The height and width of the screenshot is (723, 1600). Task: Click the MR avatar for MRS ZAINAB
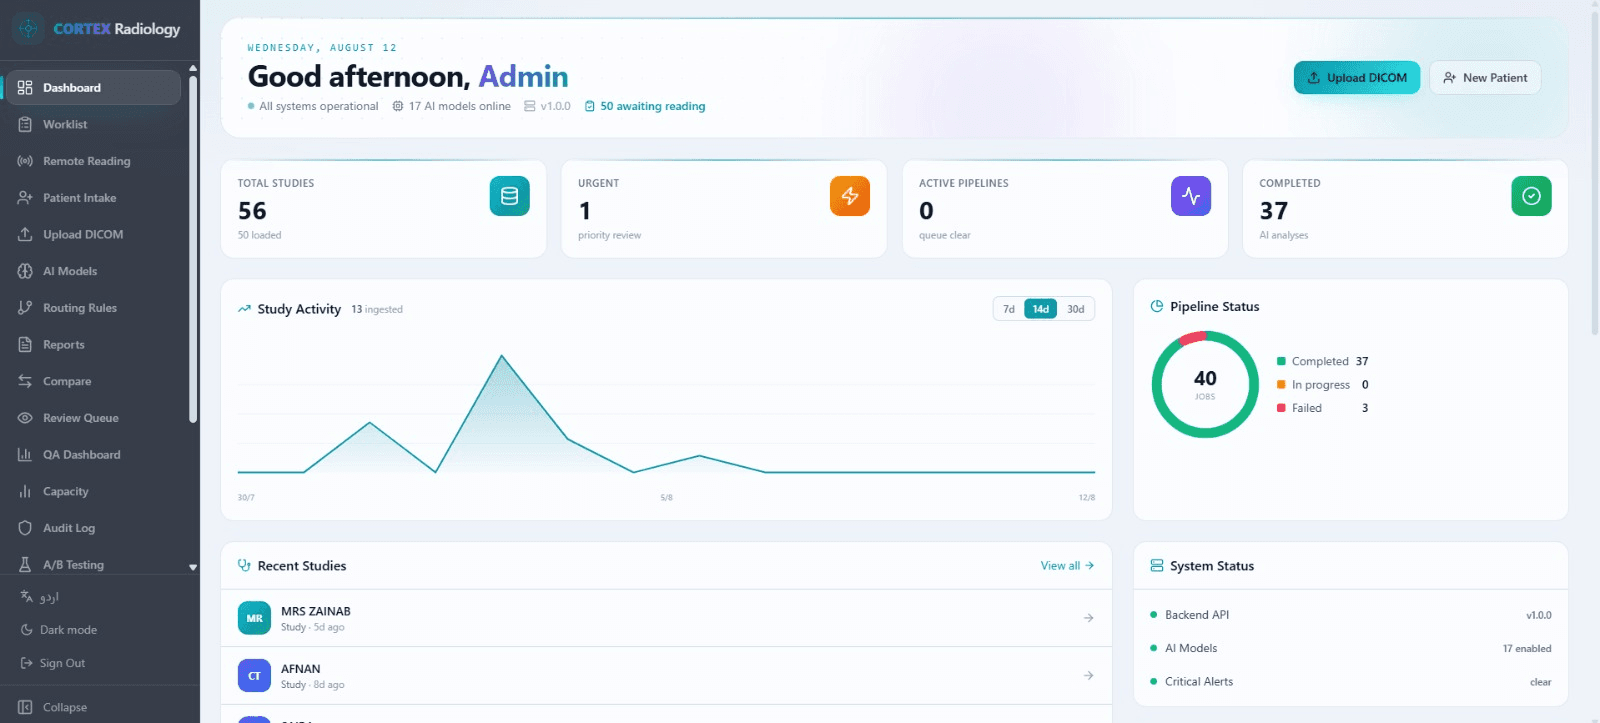(x=254, y=618)
